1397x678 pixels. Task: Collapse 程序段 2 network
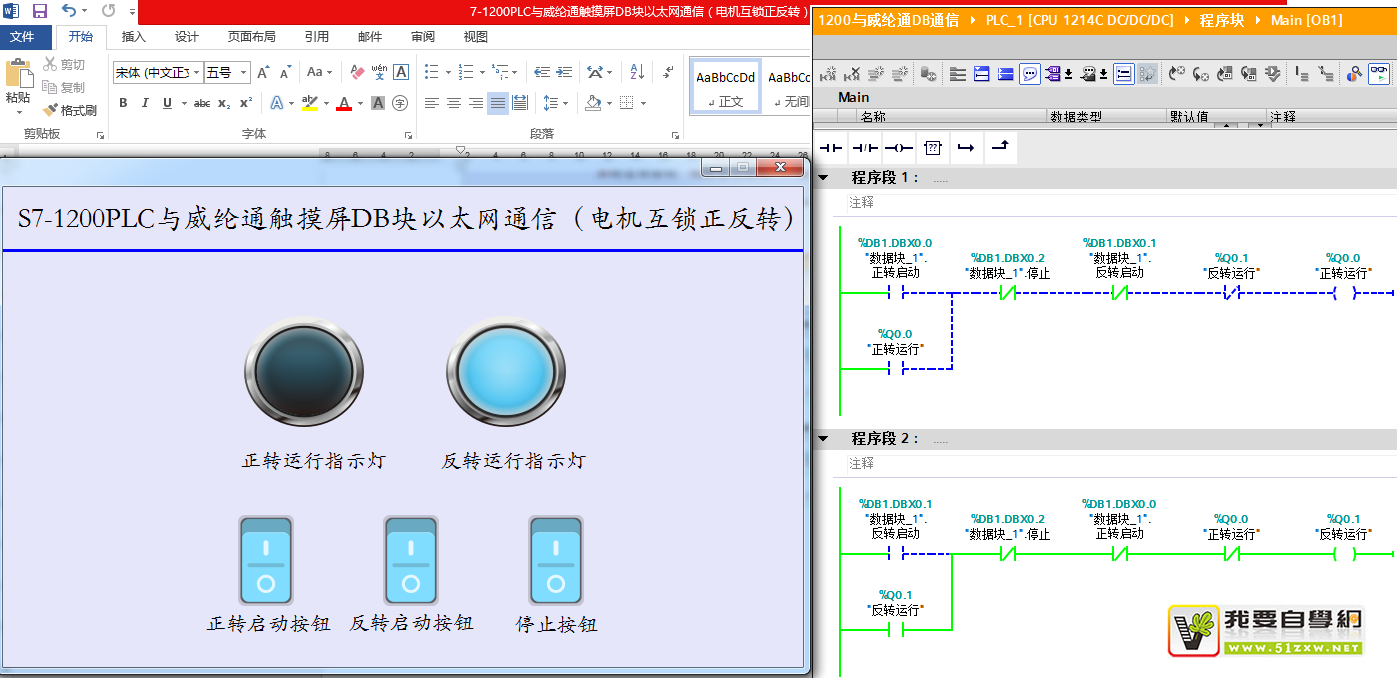coord(823,439)
